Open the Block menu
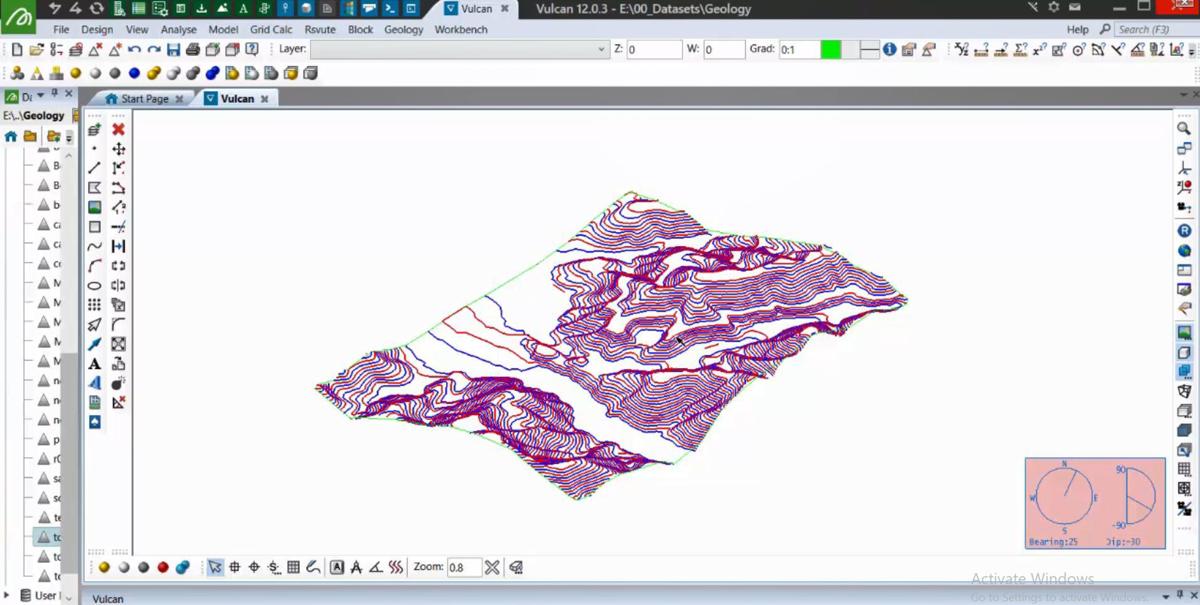1200x605 pixels. [360, 30]
